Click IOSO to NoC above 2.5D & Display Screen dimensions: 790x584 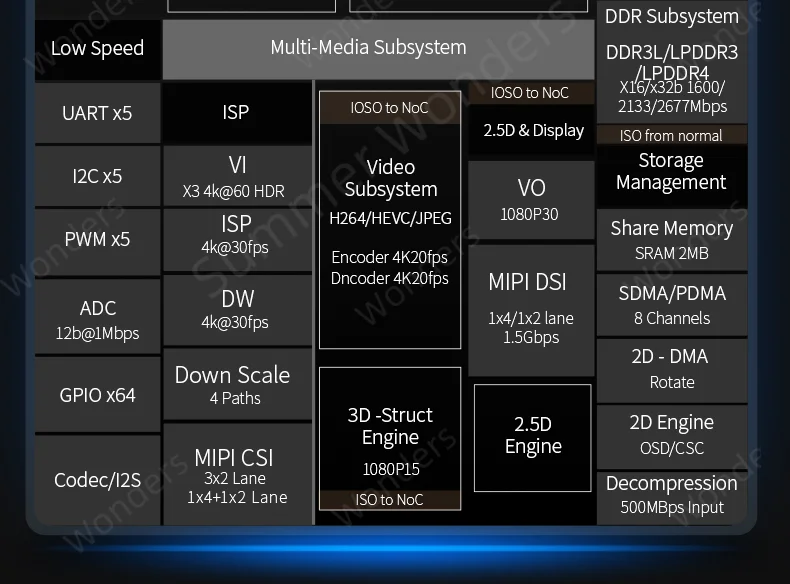(x=530, y=93)
